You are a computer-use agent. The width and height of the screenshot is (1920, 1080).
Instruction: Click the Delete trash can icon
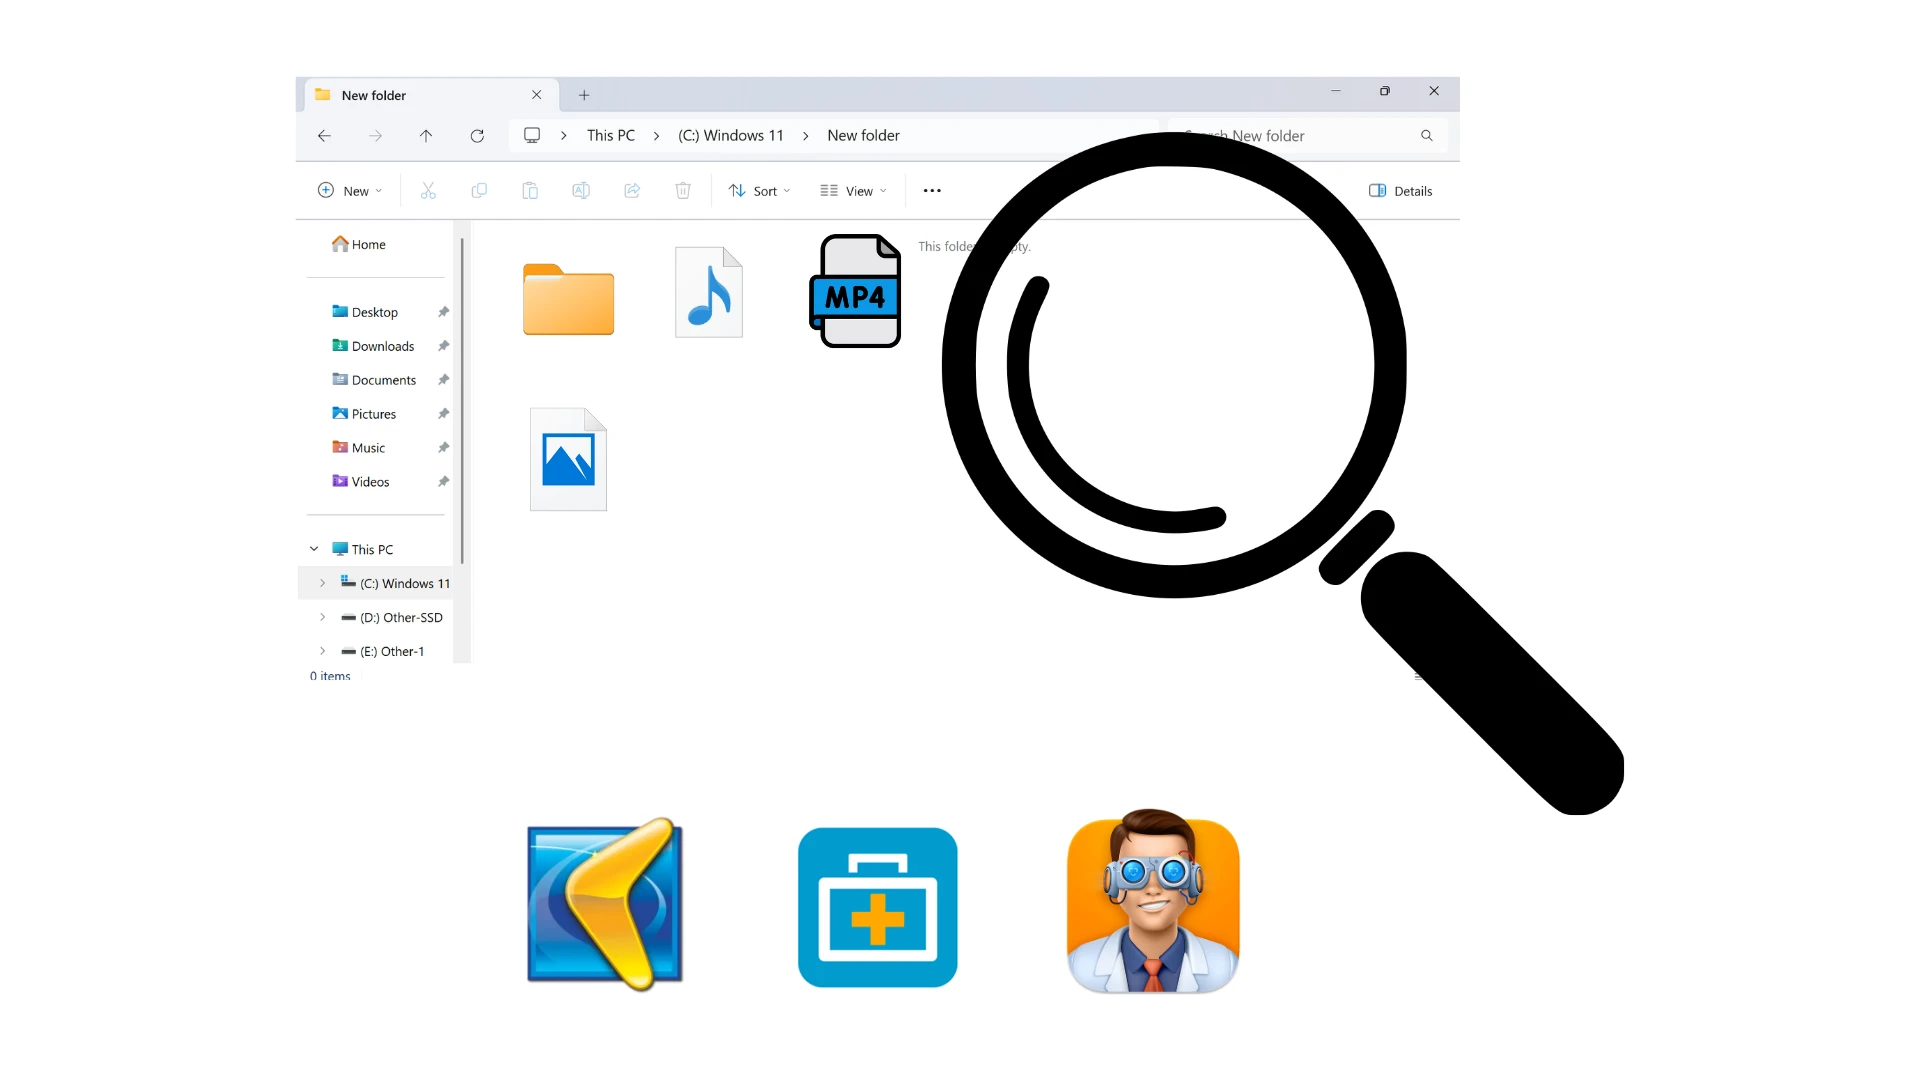coord(683,191)
